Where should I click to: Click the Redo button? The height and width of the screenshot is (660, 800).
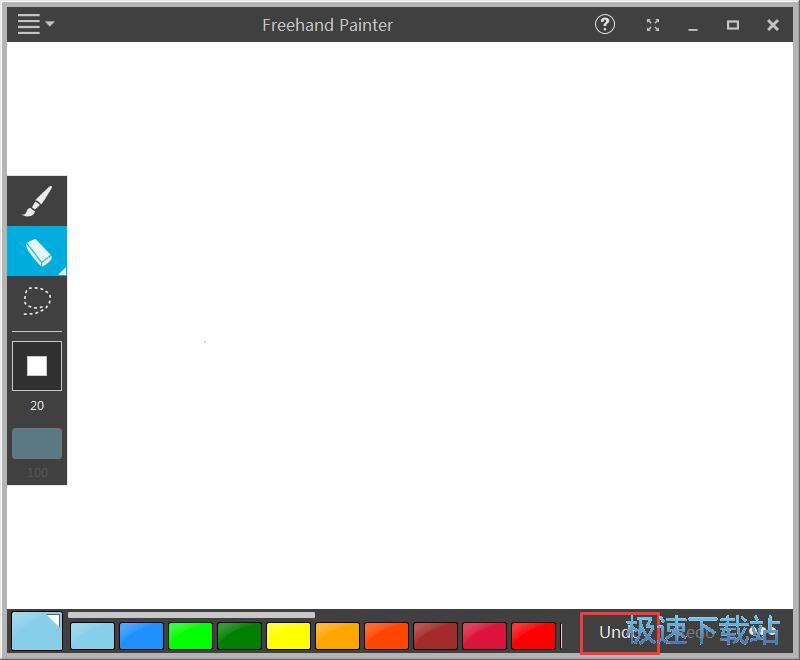point(695,632)
